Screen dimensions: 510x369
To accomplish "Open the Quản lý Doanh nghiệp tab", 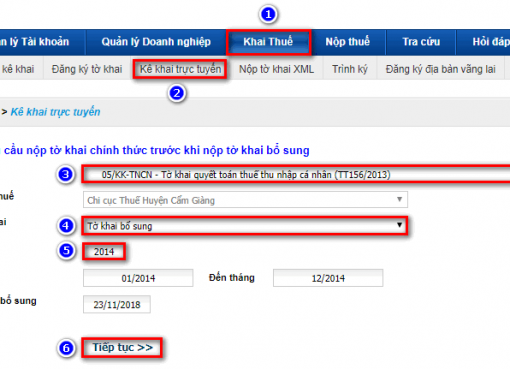I will point(156,42).
